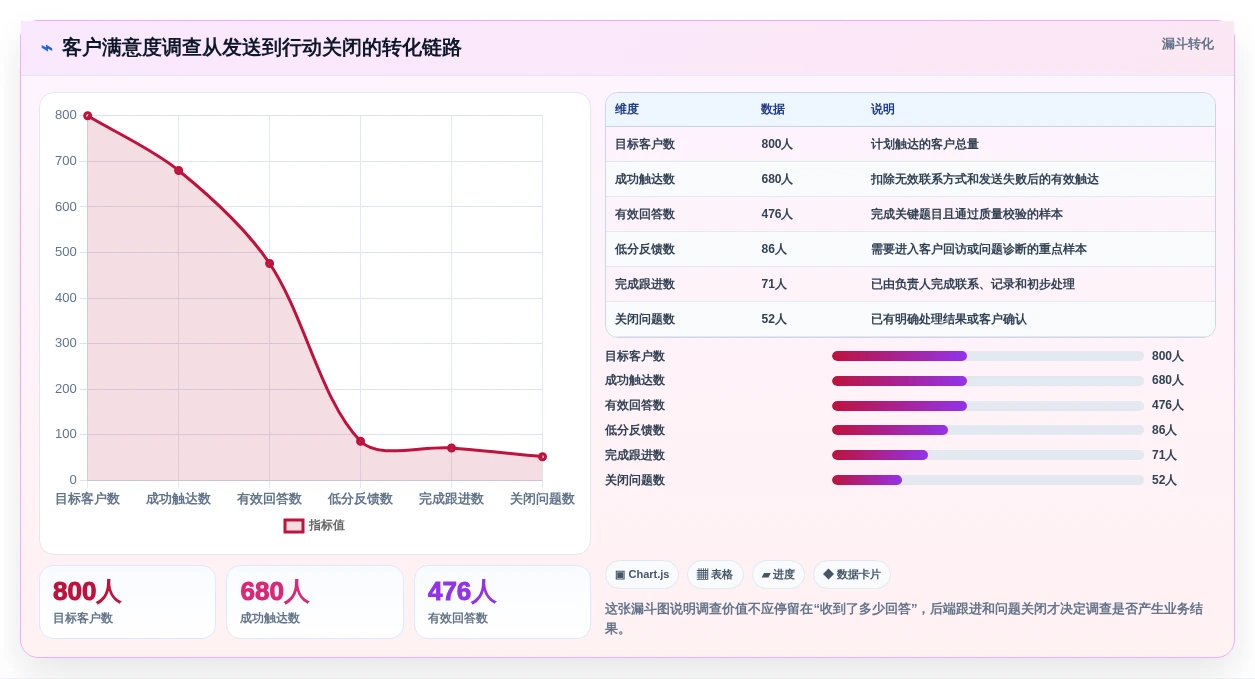
Task: Click the 表格 badge
Action: [x=715, y=575]
